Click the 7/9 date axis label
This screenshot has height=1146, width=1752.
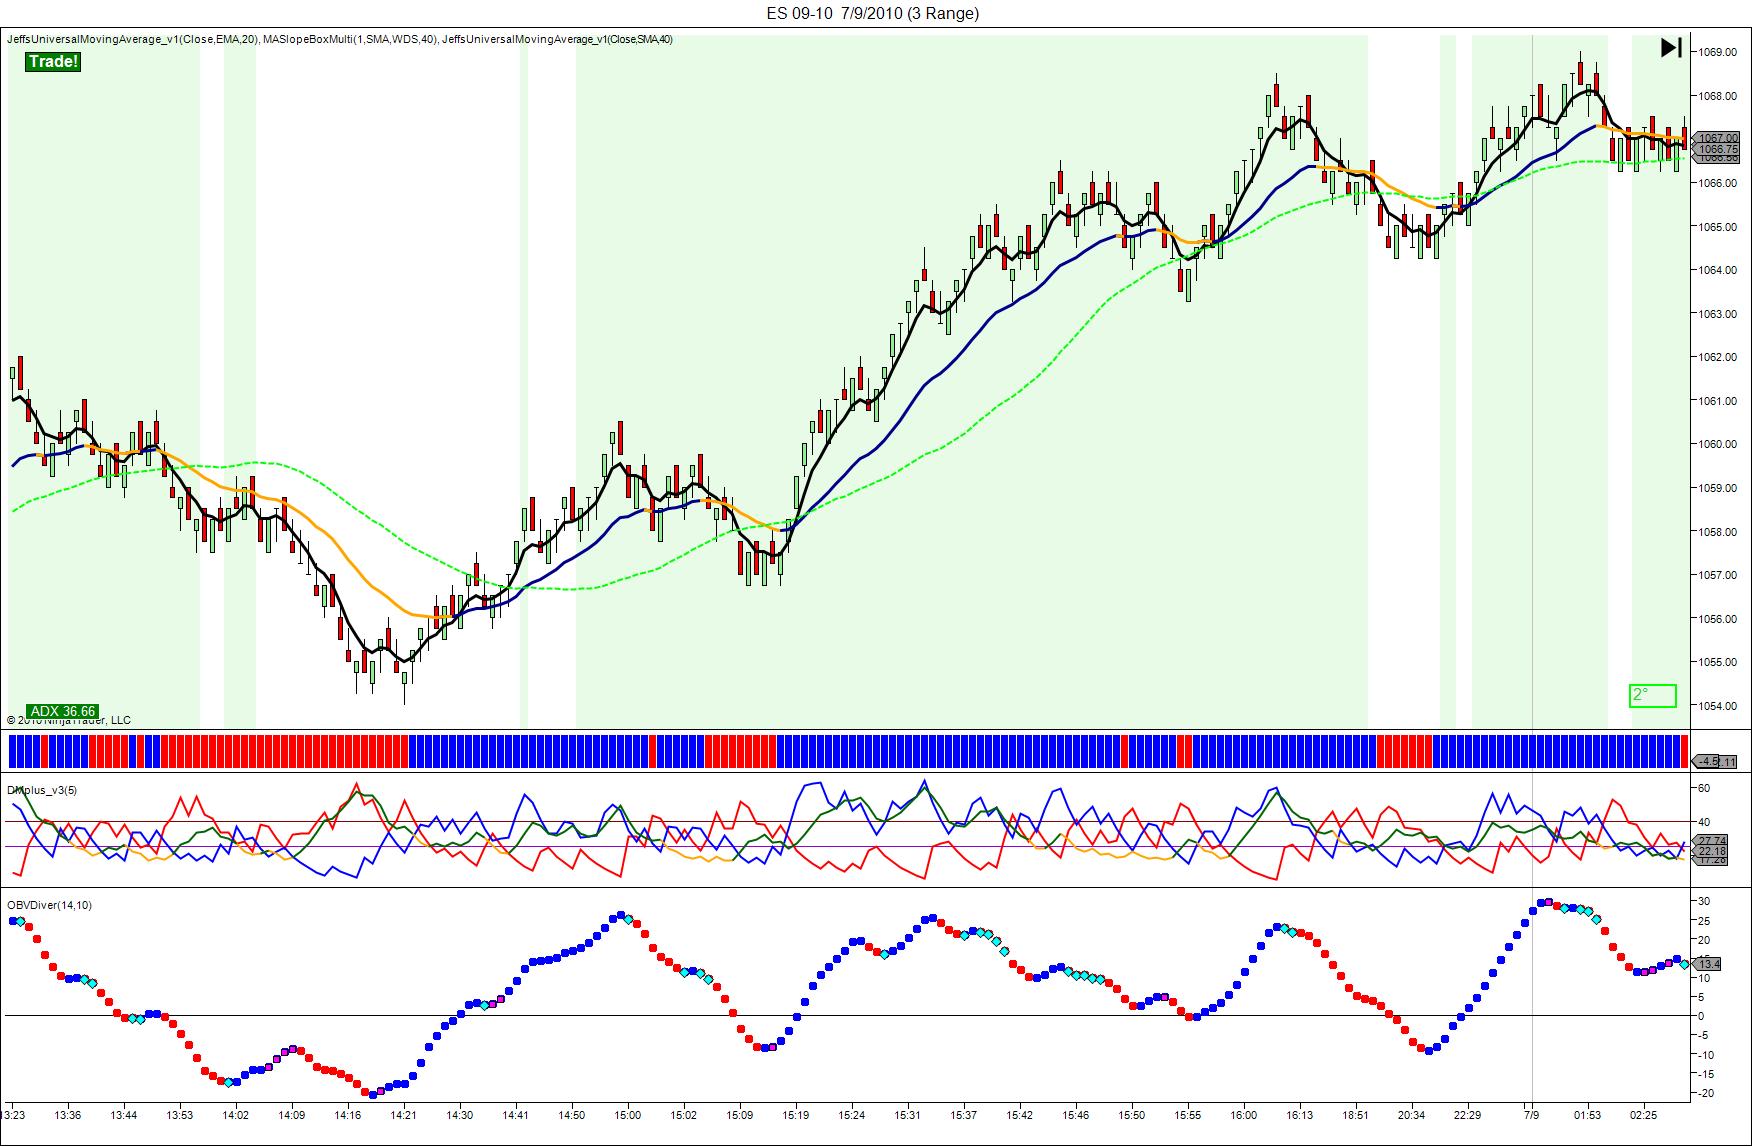click(1531, 1114)
